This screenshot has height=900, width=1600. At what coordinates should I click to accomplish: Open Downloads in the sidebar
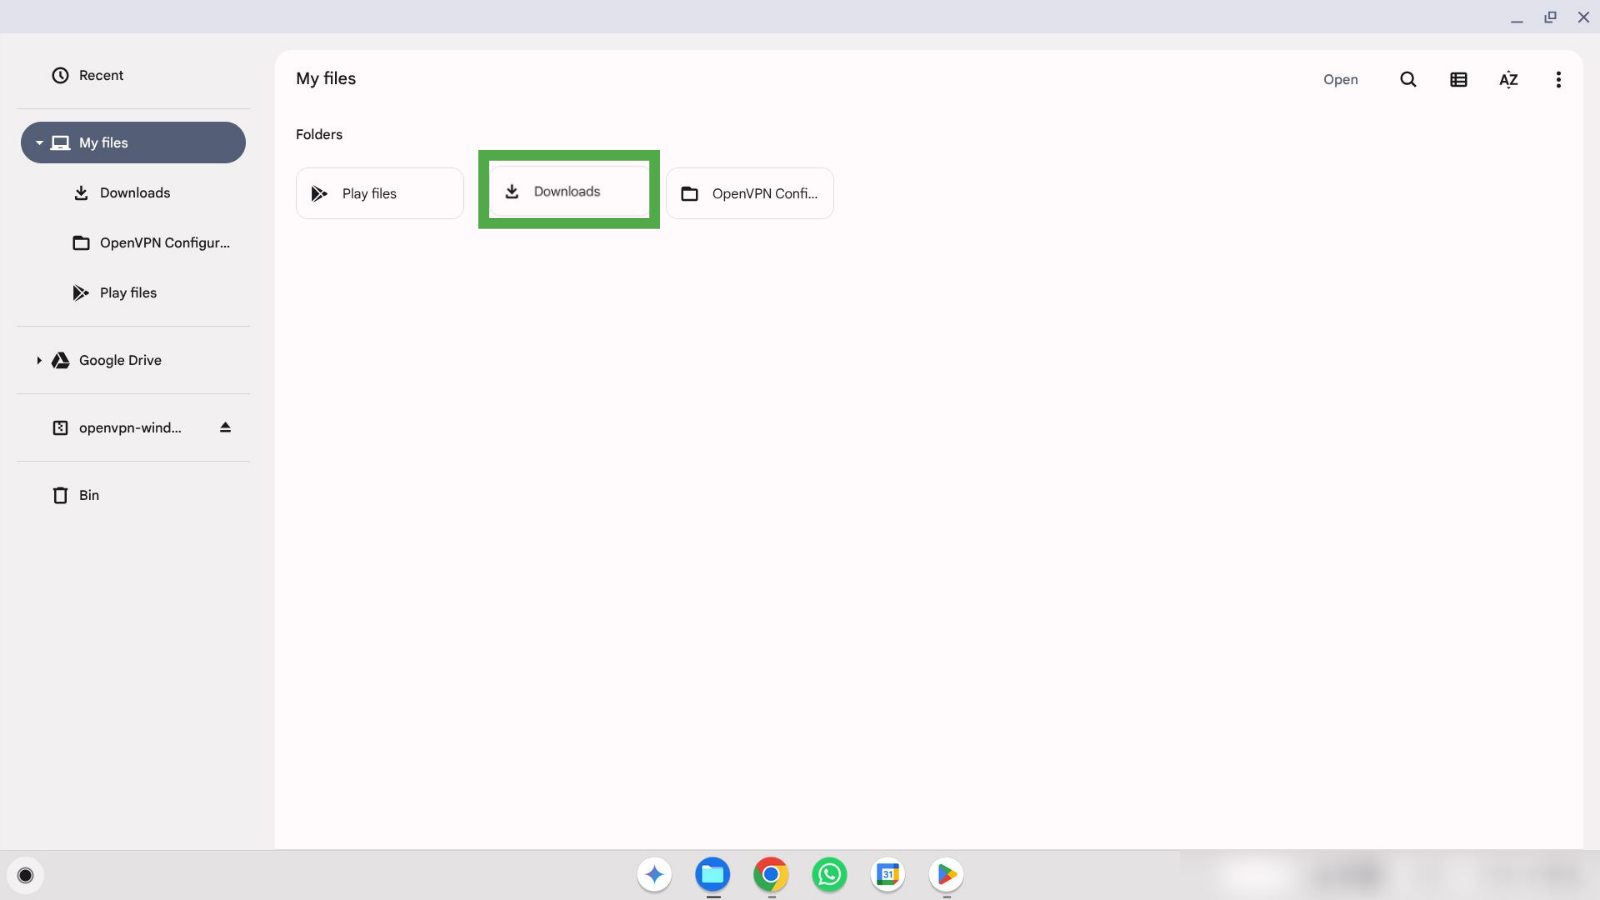click(133, 193)
